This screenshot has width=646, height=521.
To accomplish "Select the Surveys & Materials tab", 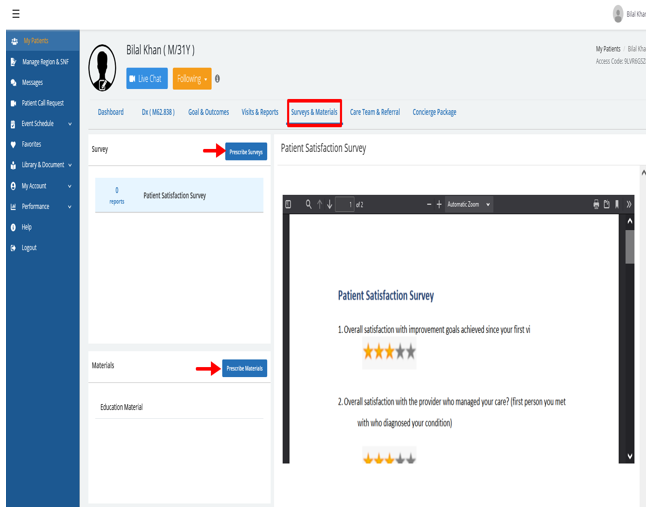I will [314, 112].
